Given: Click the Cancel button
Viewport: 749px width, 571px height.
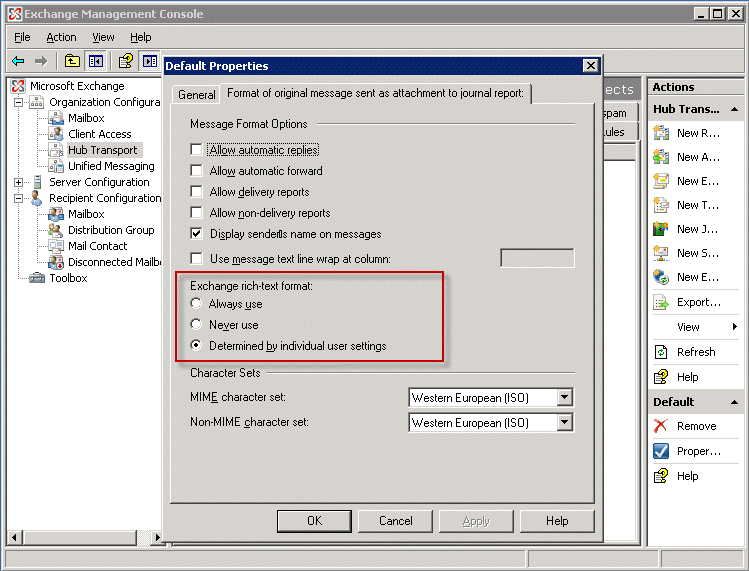Looking at the screenshot, I should 396,521.
